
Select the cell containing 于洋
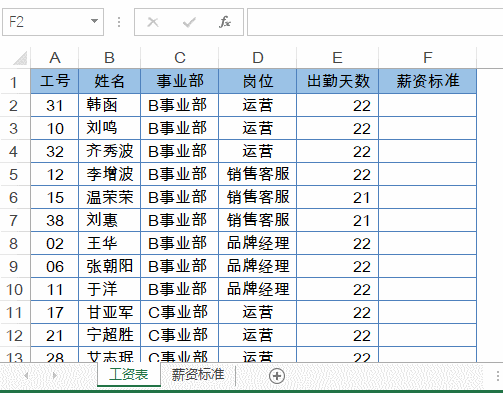tap(110, 289)
